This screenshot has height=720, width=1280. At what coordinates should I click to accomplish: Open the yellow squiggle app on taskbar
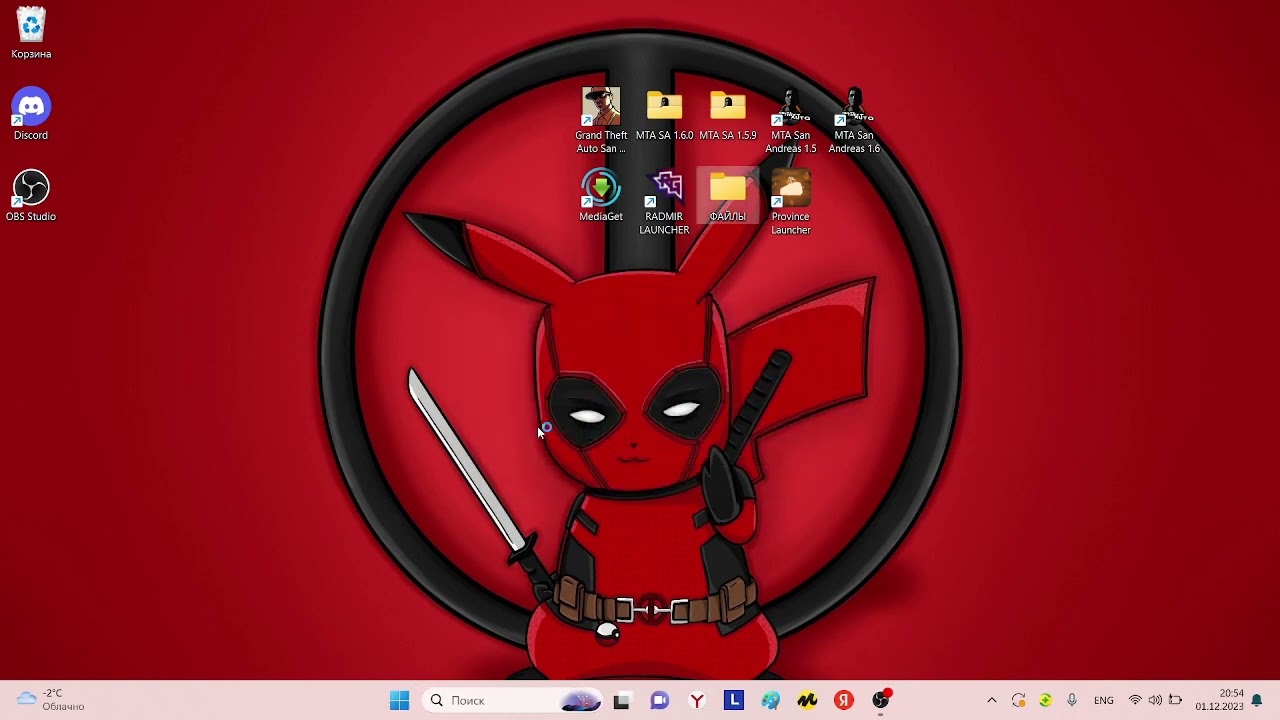(x=807, y=700)
